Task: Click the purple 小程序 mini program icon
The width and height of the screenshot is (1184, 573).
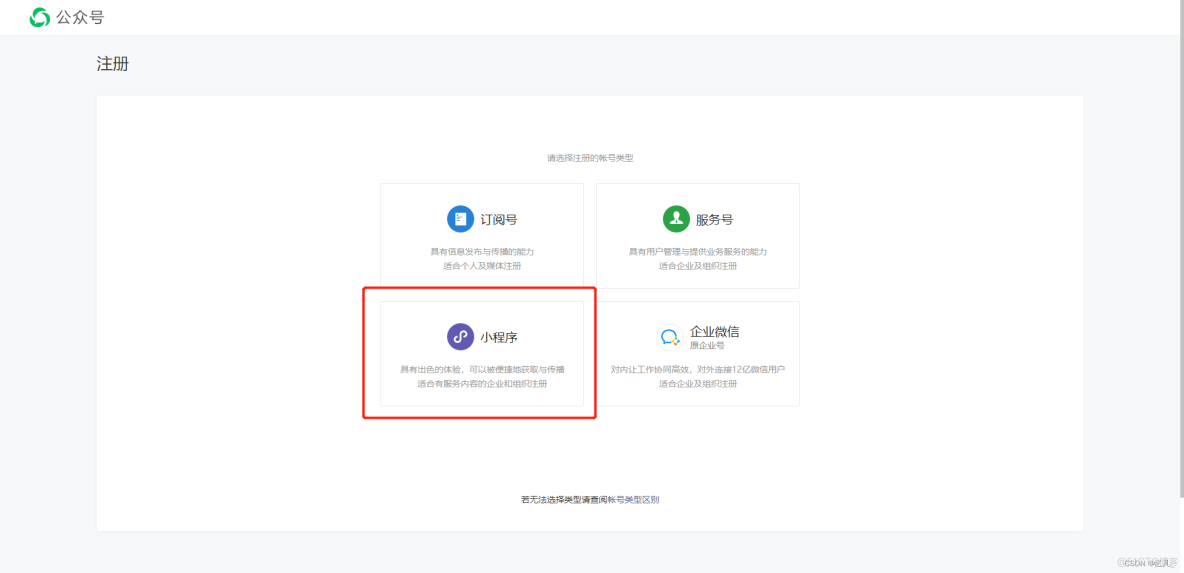Action: (x=461, y=337)
